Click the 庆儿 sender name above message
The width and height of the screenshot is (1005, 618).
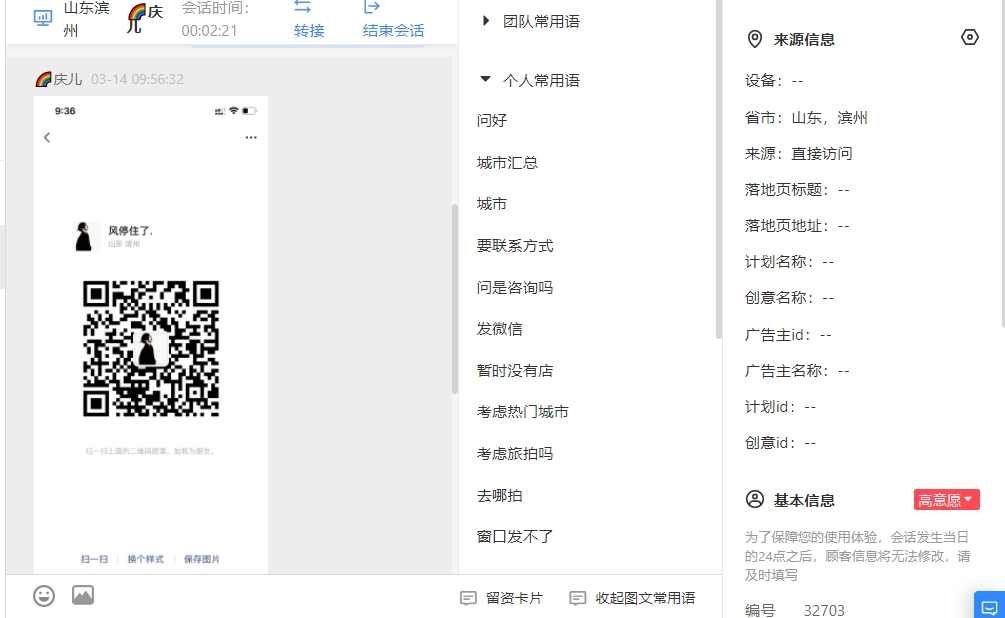click(67, 79)
